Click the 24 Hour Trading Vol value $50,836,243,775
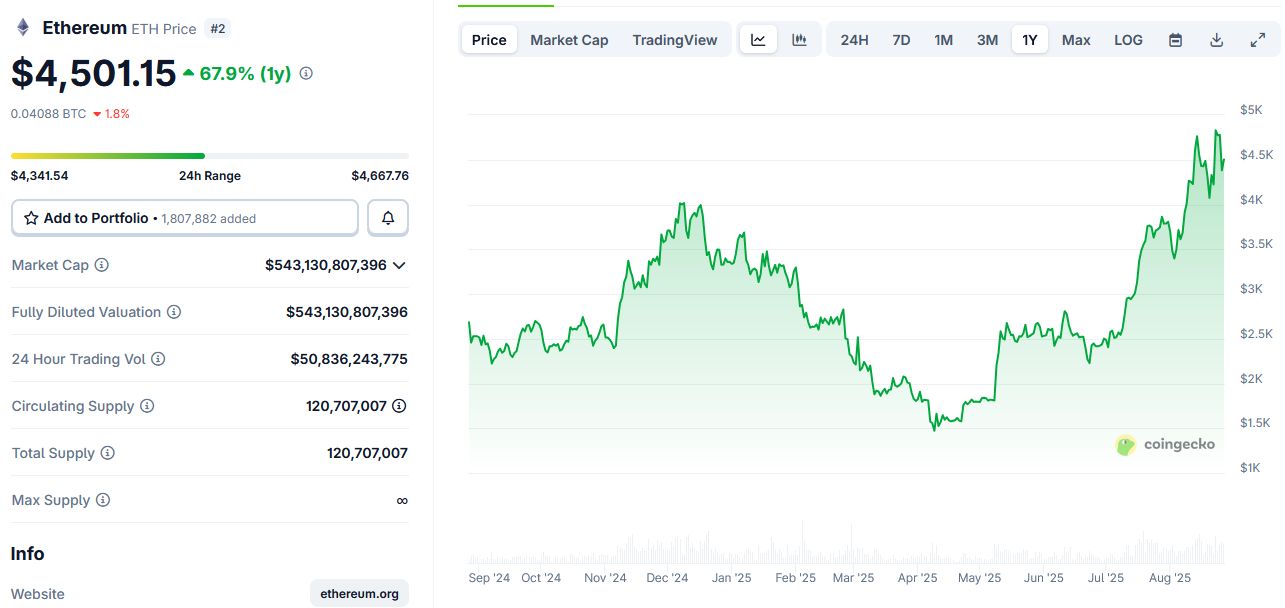 coord(349,359)
